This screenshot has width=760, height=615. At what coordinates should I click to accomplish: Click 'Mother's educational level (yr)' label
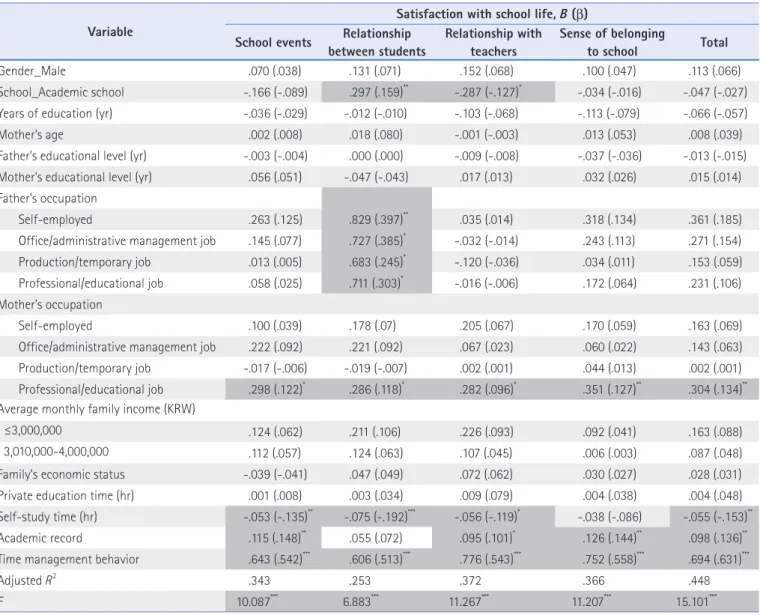[x=76, y=177]
